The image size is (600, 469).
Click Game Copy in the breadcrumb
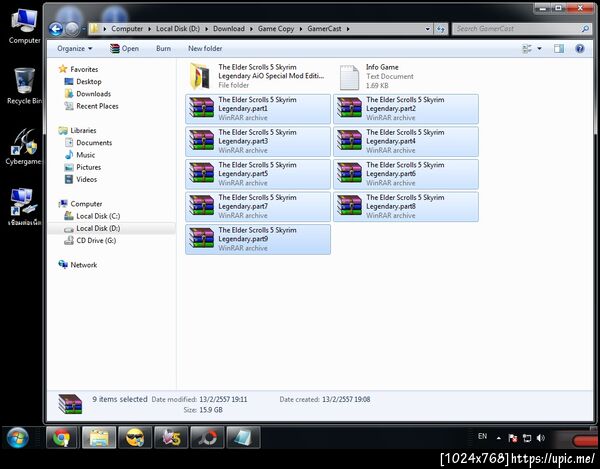pos(276,29)
